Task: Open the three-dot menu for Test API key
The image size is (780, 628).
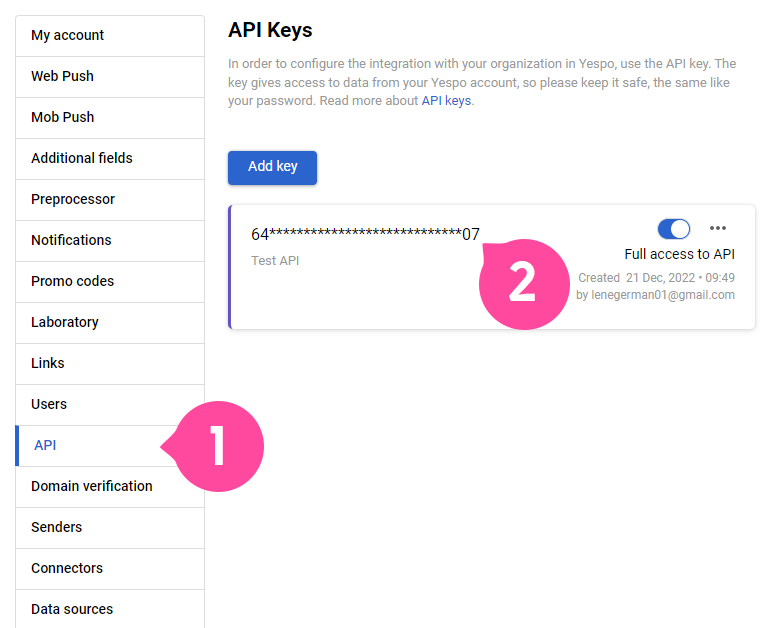Action: [717, 228]
